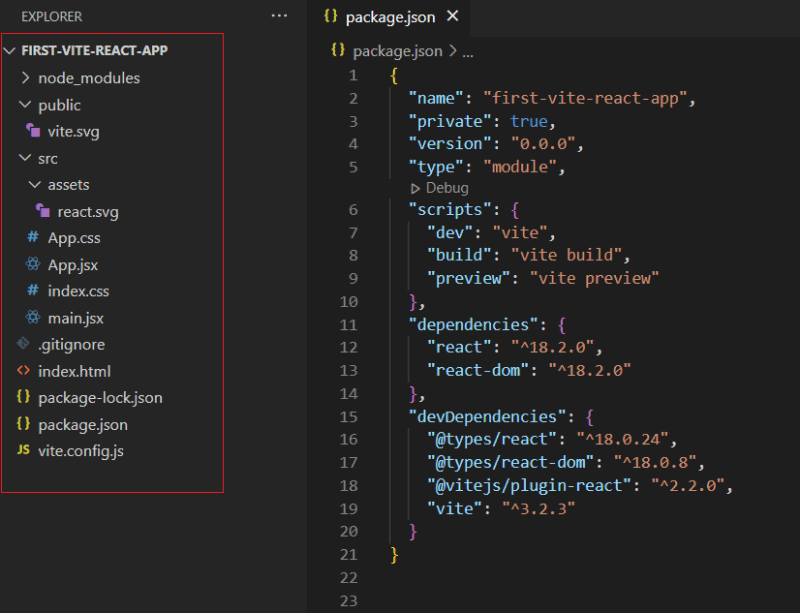The width and height of the screenshot is (800, 613).
Task: Open the .gitignore file
Action: [x=71, y=345]
